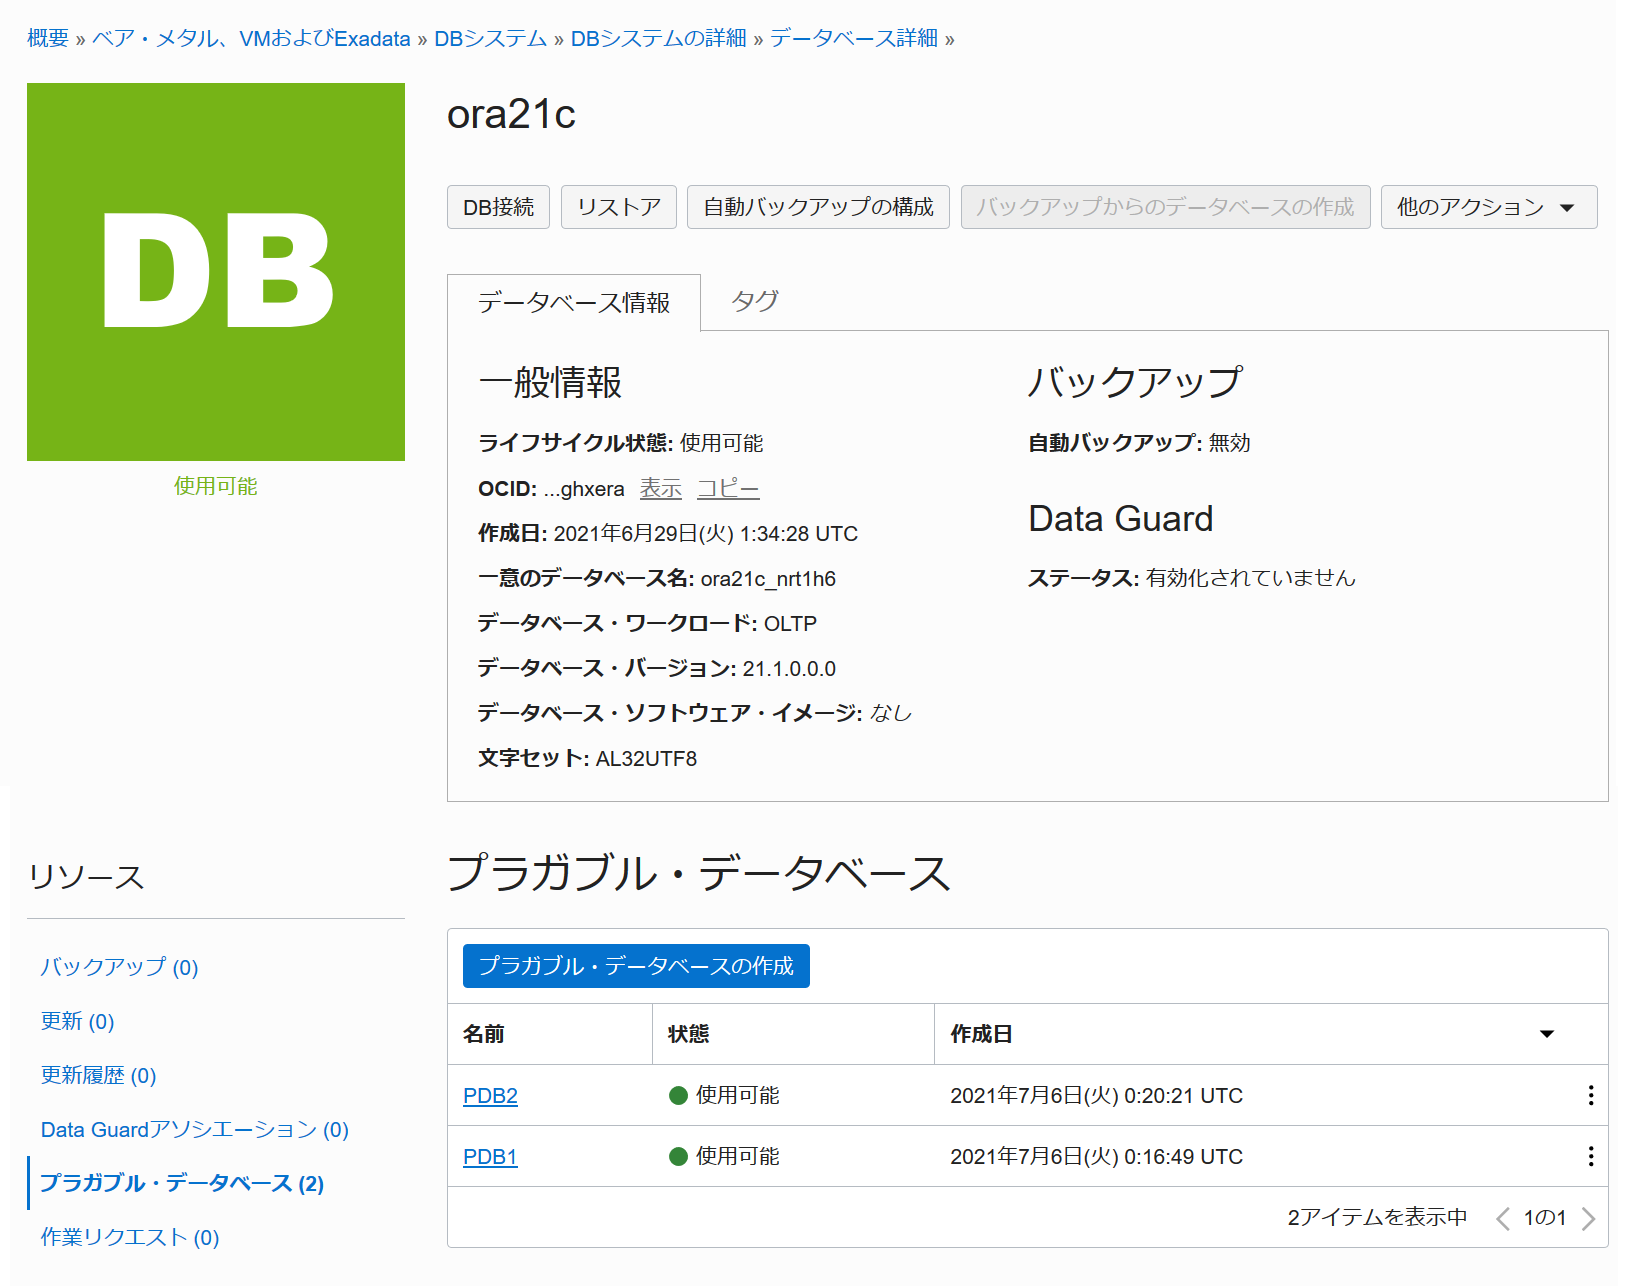Copy the OCID using コピー link
Viewport: 1632px width, 1286px height.
pyautogui.click(x=727, y=489)
